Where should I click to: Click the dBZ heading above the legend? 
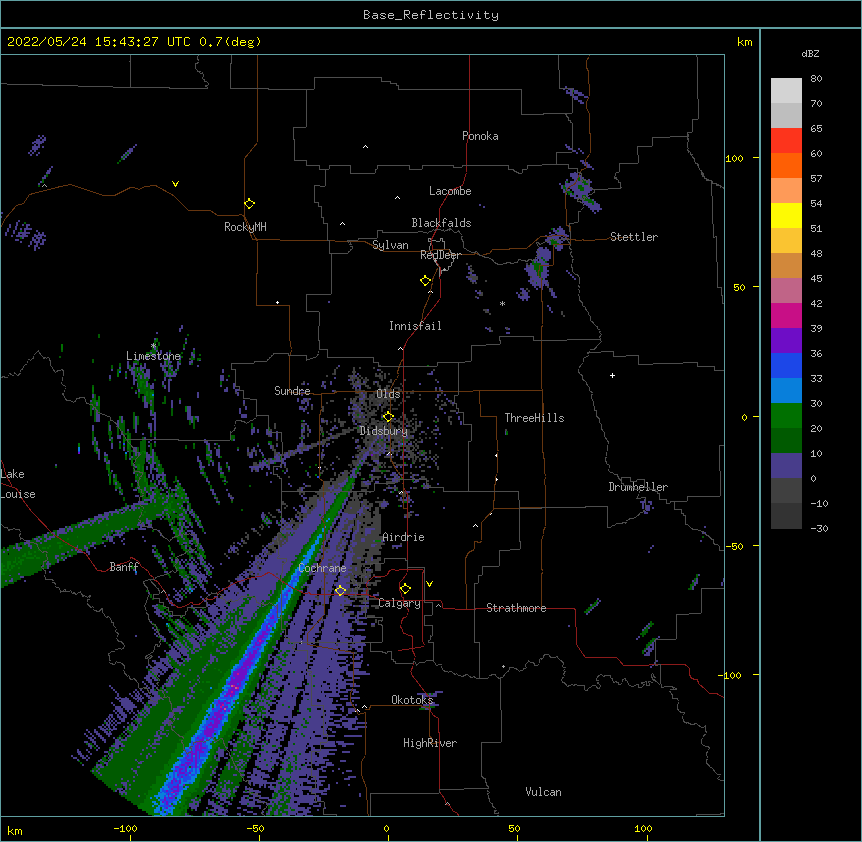[x=810, y=54]
